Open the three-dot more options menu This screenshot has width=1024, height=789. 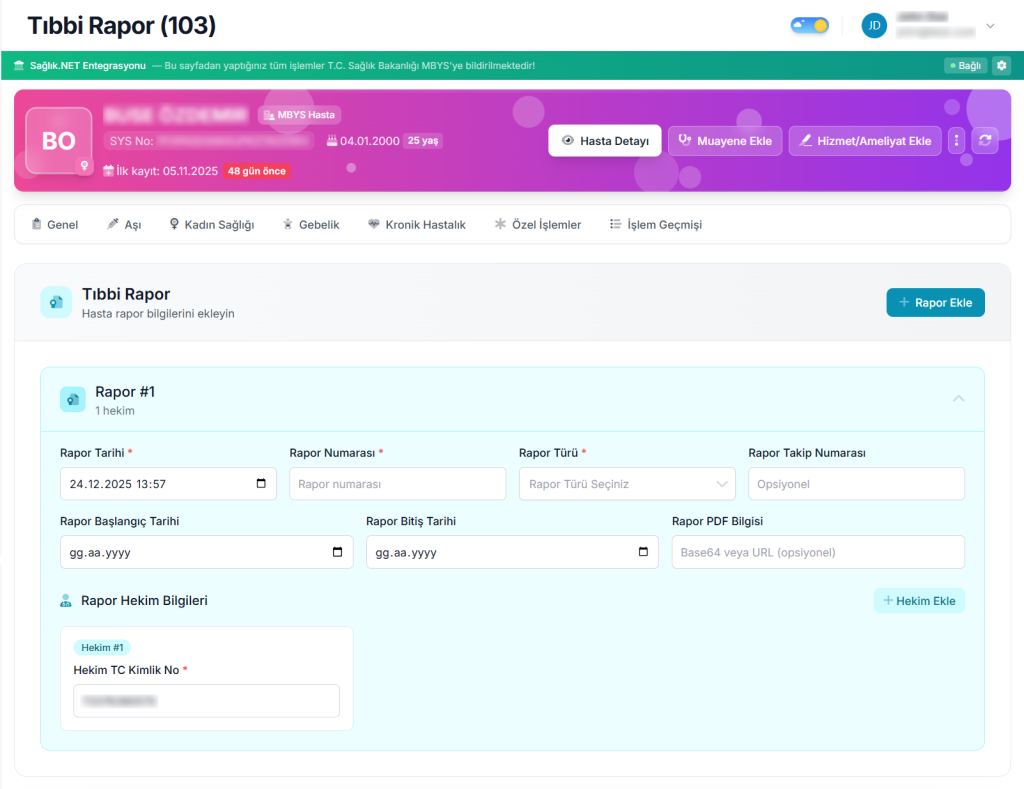[x=956, y=141]
